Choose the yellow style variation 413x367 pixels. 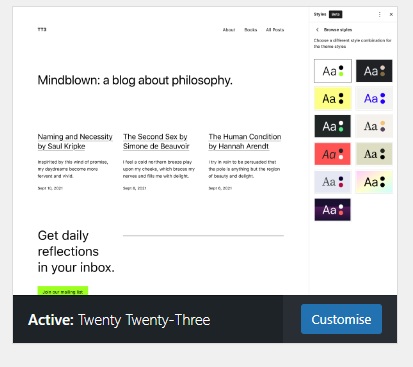(333, 99)
